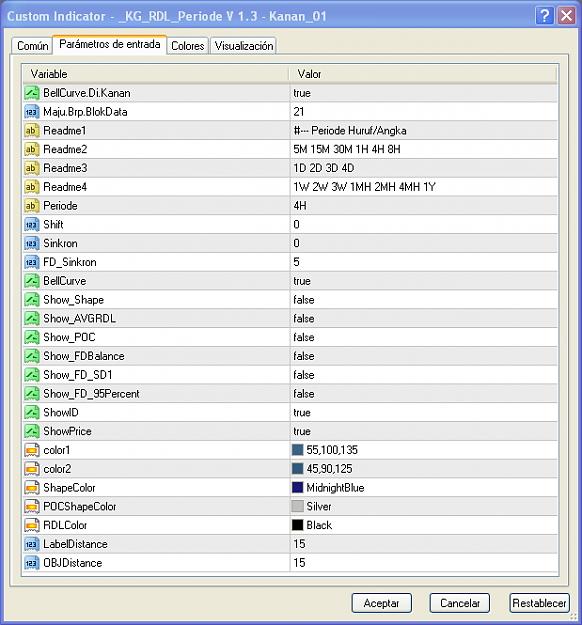The height and width of the screenshot is (625, 582).
Task: Click the integer icon beside FD_Sinkron
Action: tap(31, 262)
